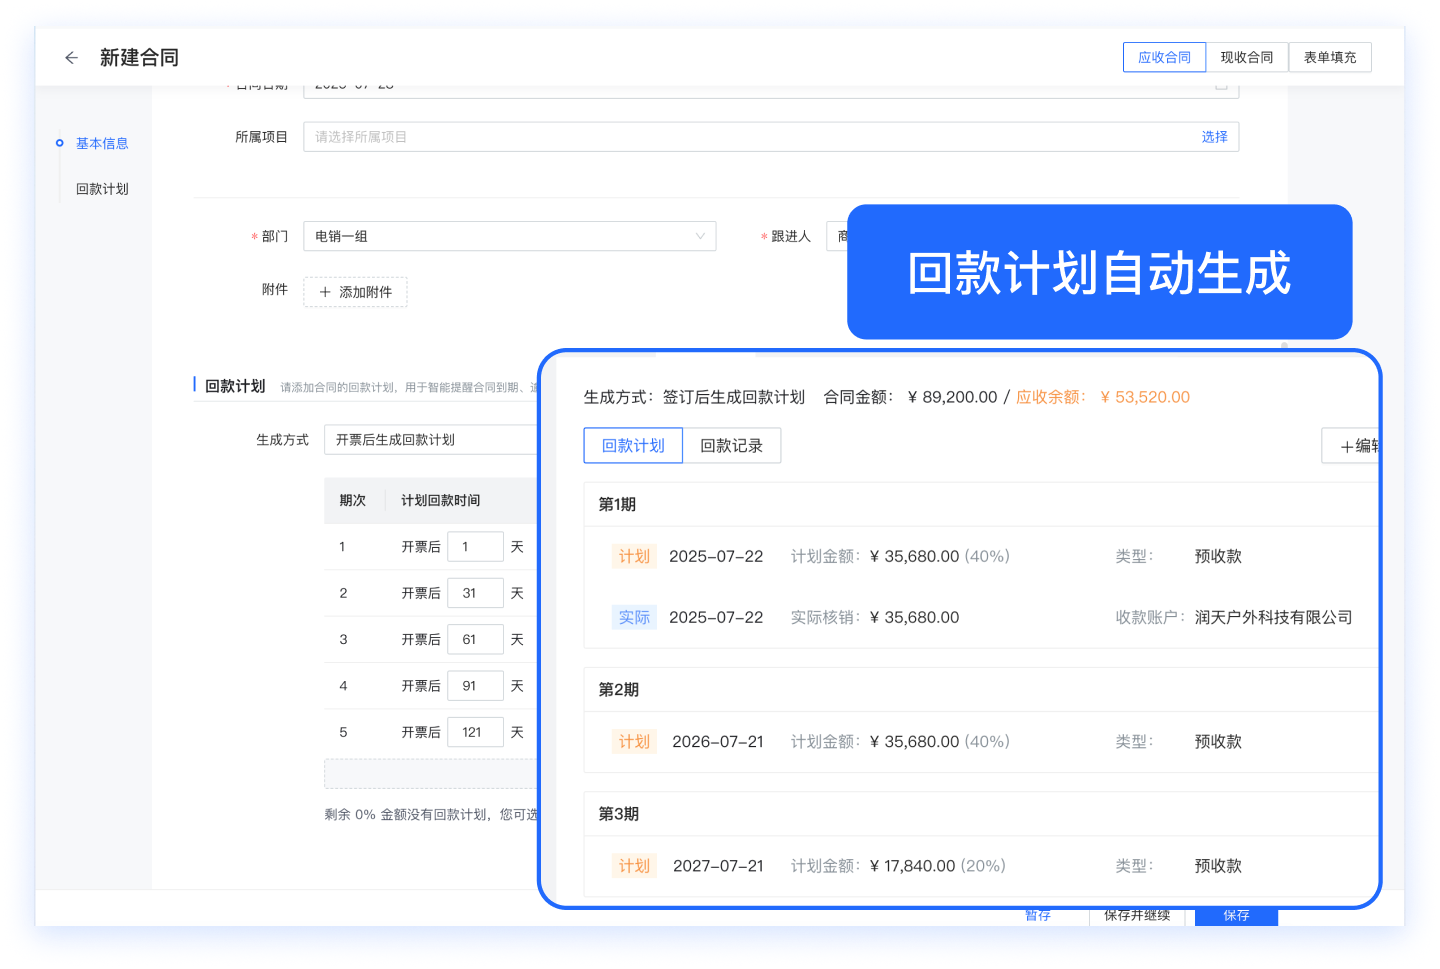The width and height of the screenshot is (1440, 969).
Task: Click the 计划 tag in 第2期
Action: (x=634, y=742)
